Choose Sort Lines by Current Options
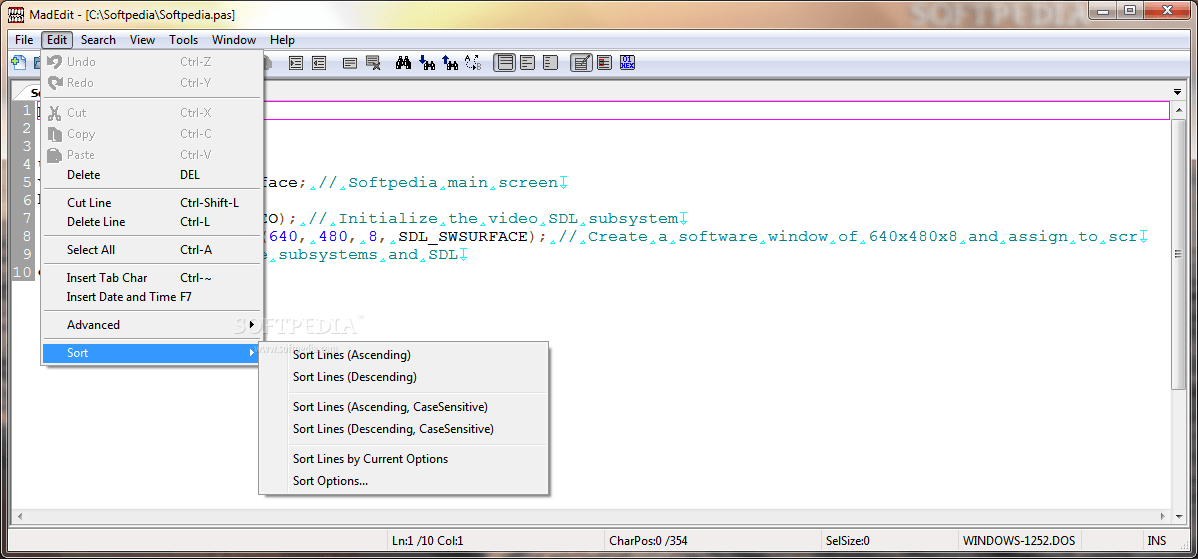Image resolution: width=1198 pixels, height=559 pixels. point(403,459)
